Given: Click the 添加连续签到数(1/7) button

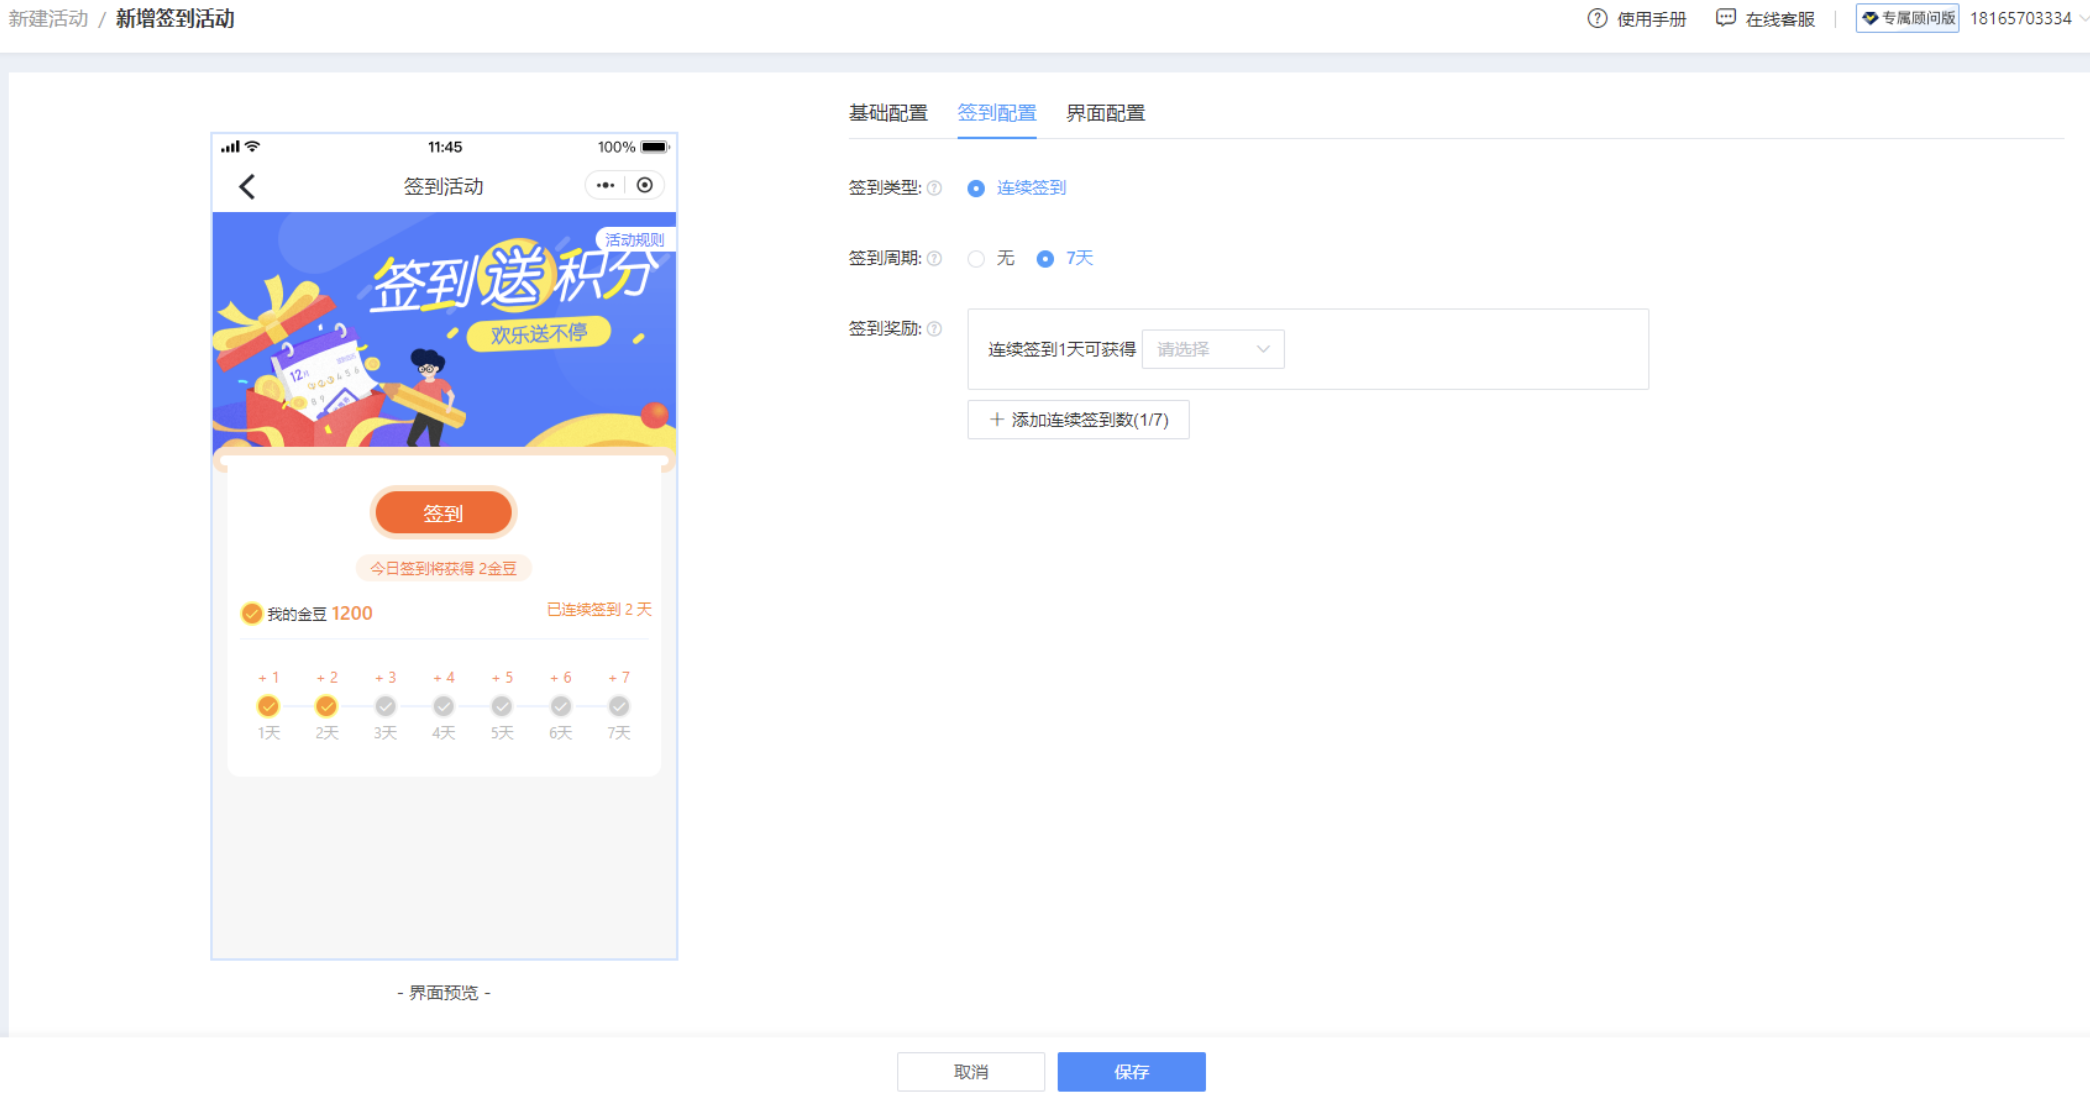Looking at the screenshot, I should pyautogui.click(x=1078, y=420).
